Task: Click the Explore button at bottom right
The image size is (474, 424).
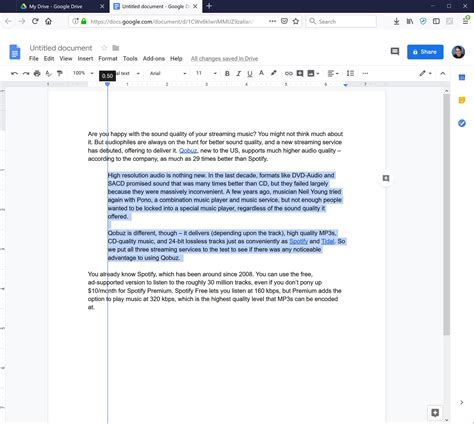Action: [435, 413]
